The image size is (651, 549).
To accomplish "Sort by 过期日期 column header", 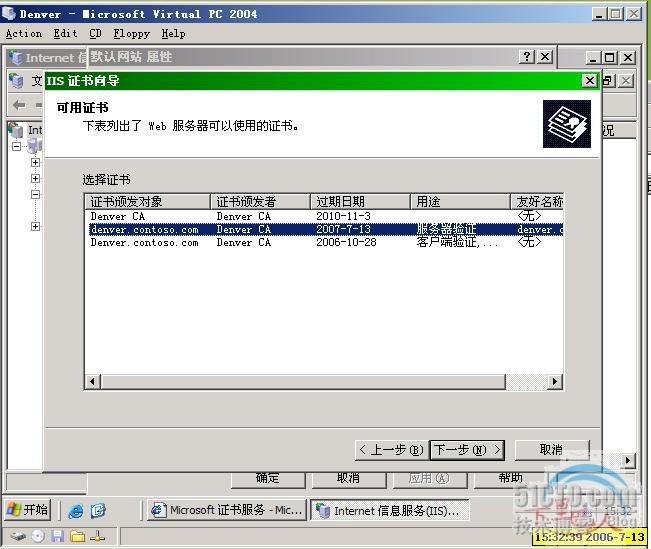I will (360, 202).
